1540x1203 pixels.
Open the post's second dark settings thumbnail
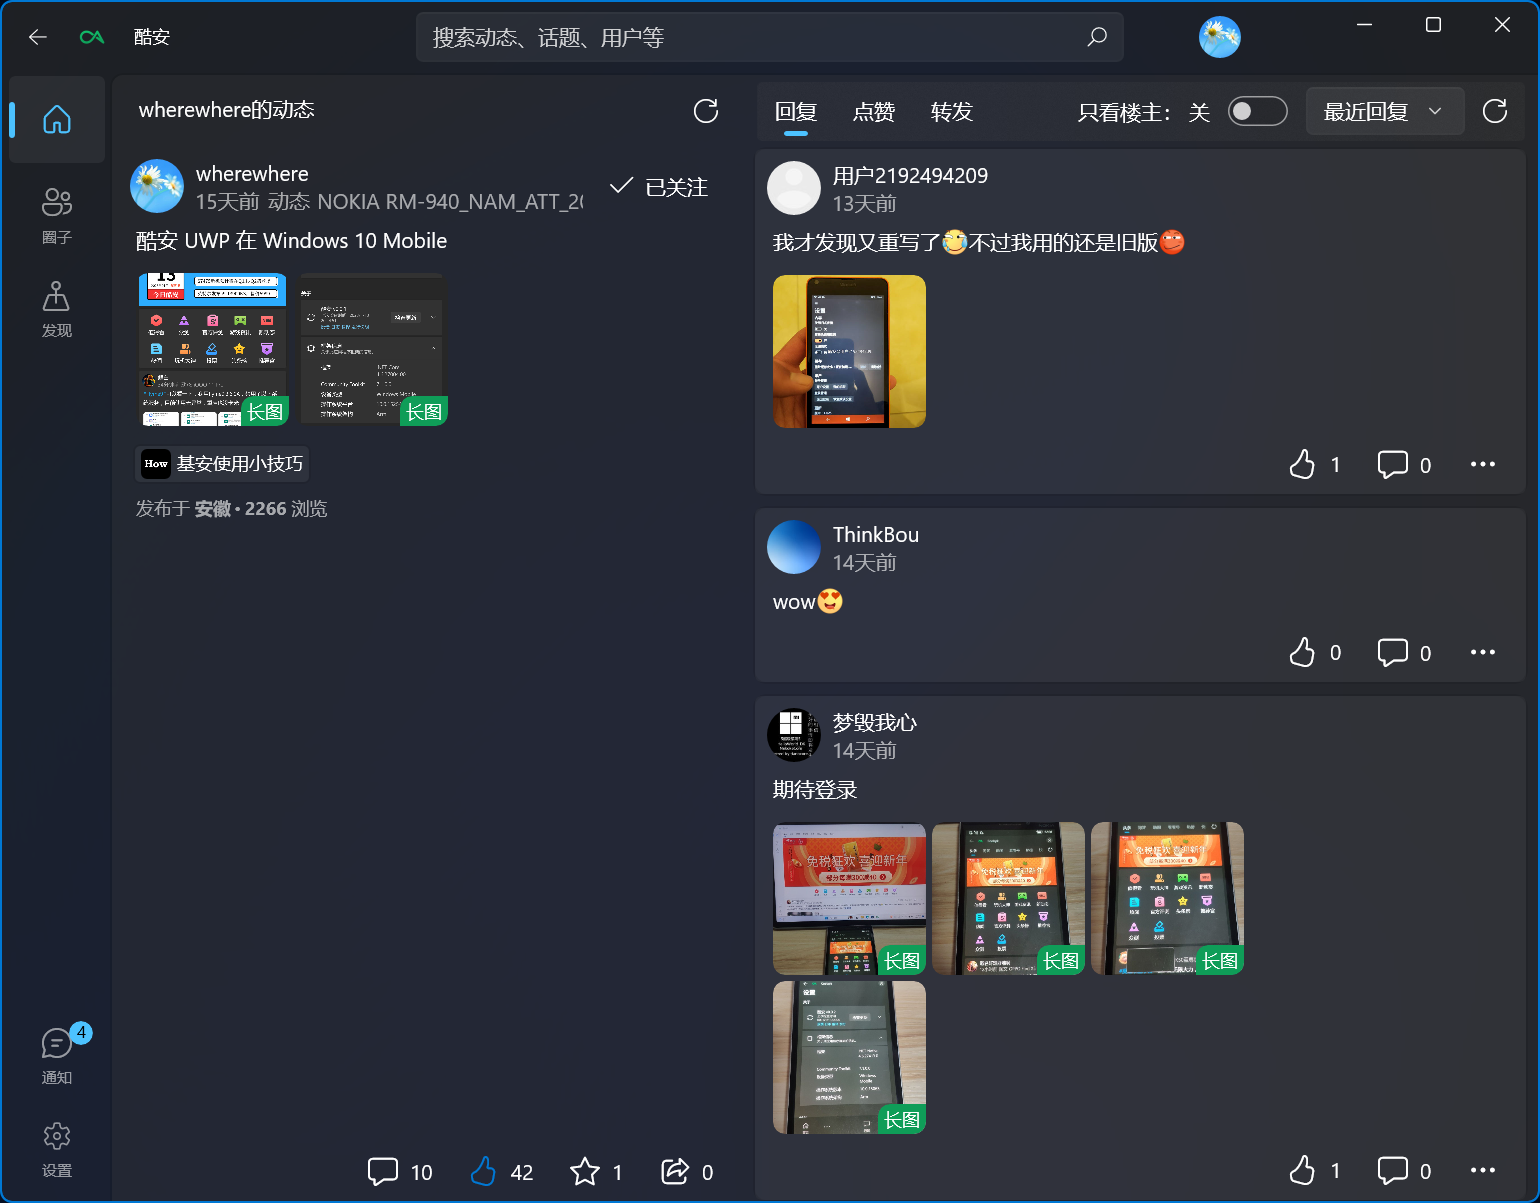click(371, 350)
